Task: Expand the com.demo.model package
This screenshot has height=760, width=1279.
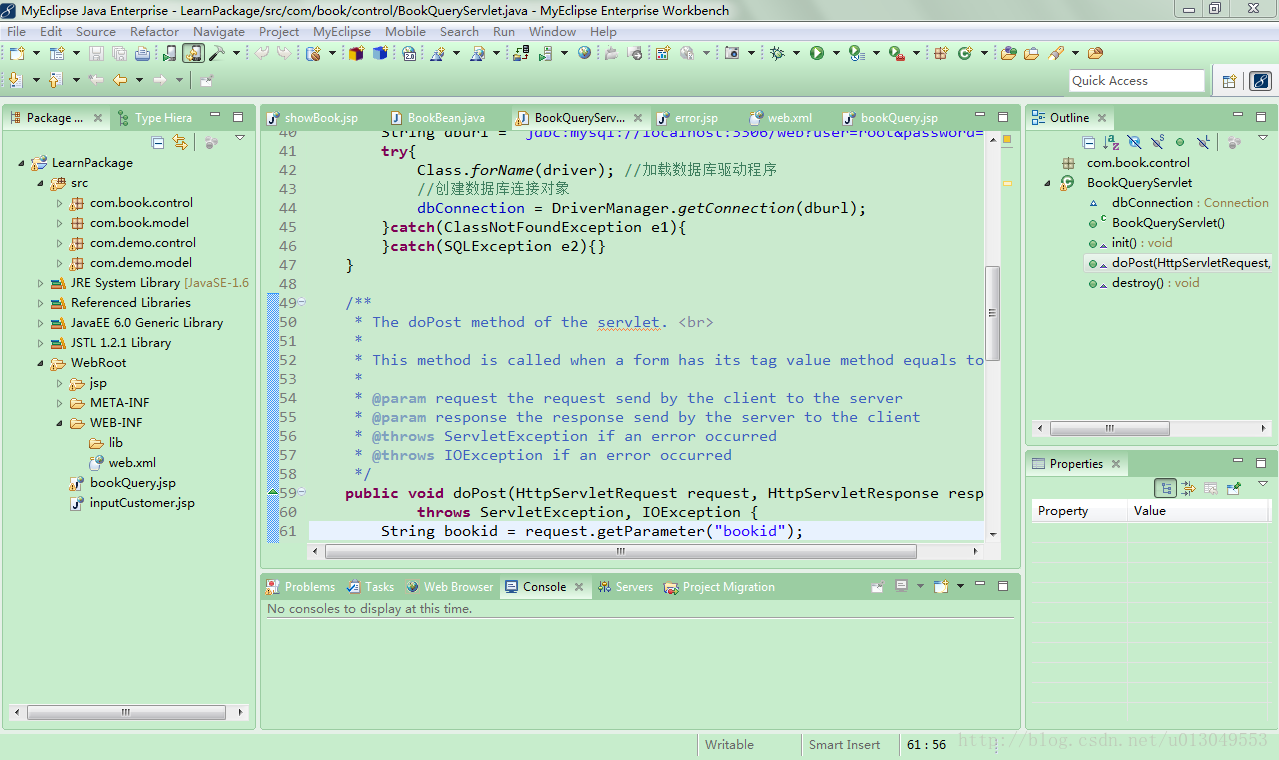Action: coord(59,263)
